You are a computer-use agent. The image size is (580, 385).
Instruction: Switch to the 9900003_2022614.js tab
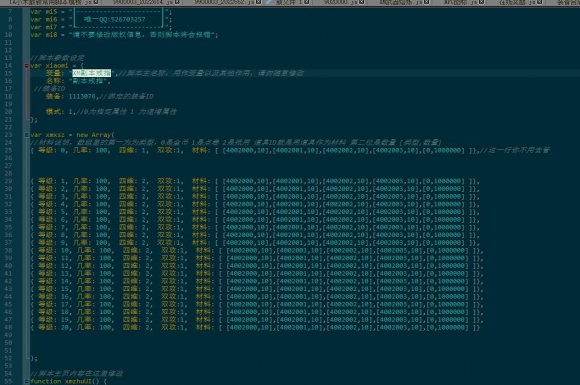[141, 2]
